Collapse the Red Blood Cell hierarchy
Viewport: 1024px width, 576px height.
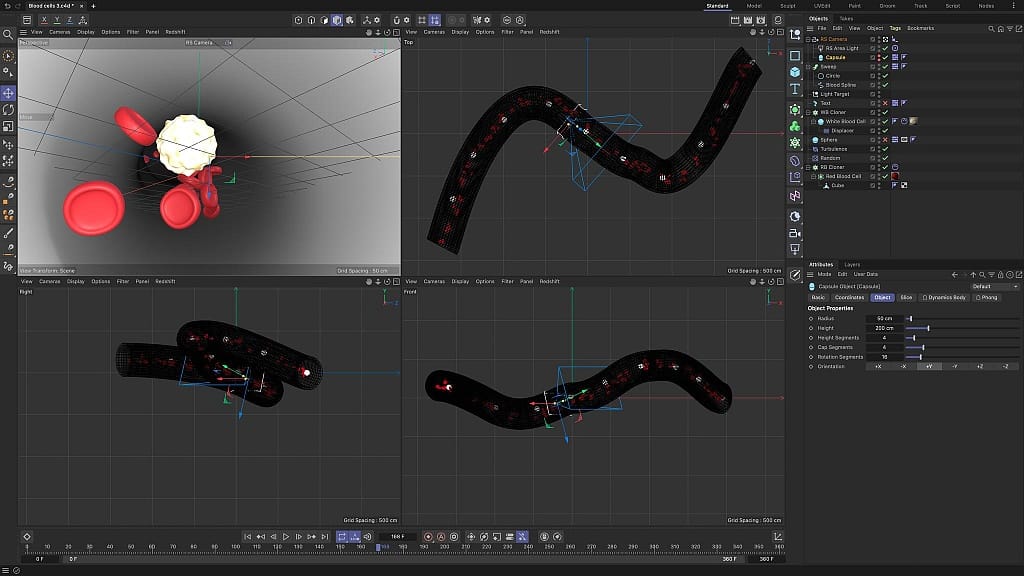click(x=814, y=176)
